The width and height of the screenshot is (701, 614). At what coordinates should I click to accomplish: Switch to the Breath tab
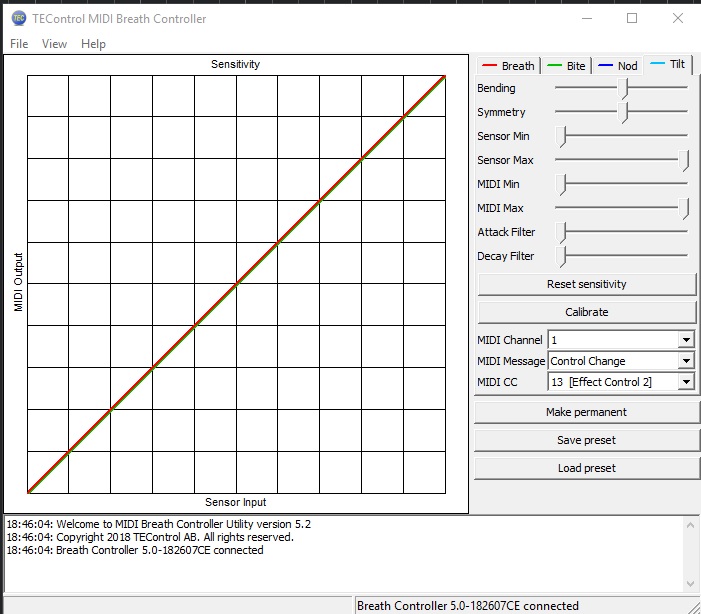pyautogui.click(x=508, y=66)
